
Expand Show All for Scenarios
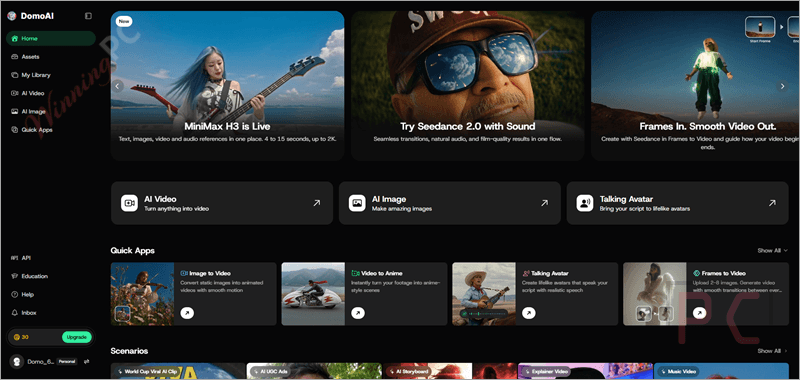[772, 351]
